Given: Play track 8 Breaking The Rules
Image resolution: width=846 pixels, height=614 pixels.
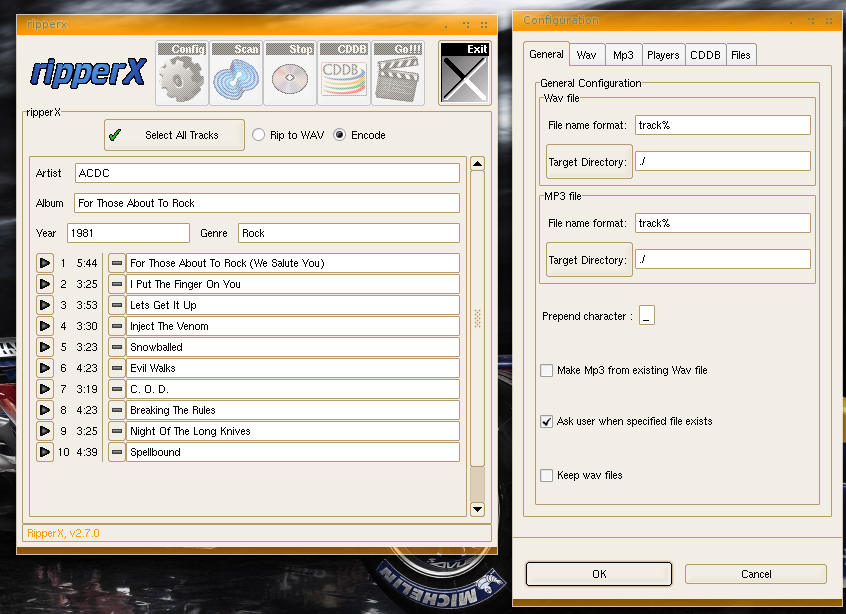Looking at the screenshot, I should click(x=45, y=411).
